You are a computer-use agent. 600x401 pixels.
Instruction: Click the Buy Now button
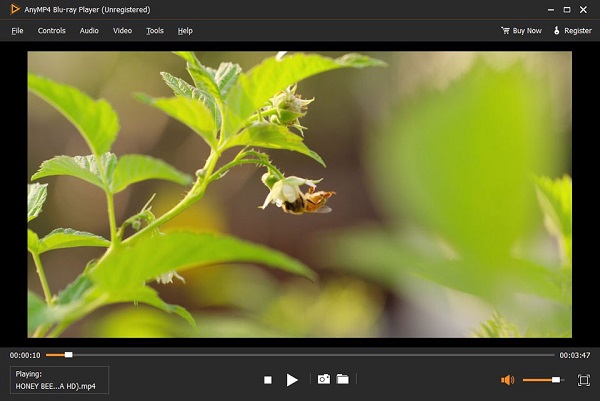(521, 31)
